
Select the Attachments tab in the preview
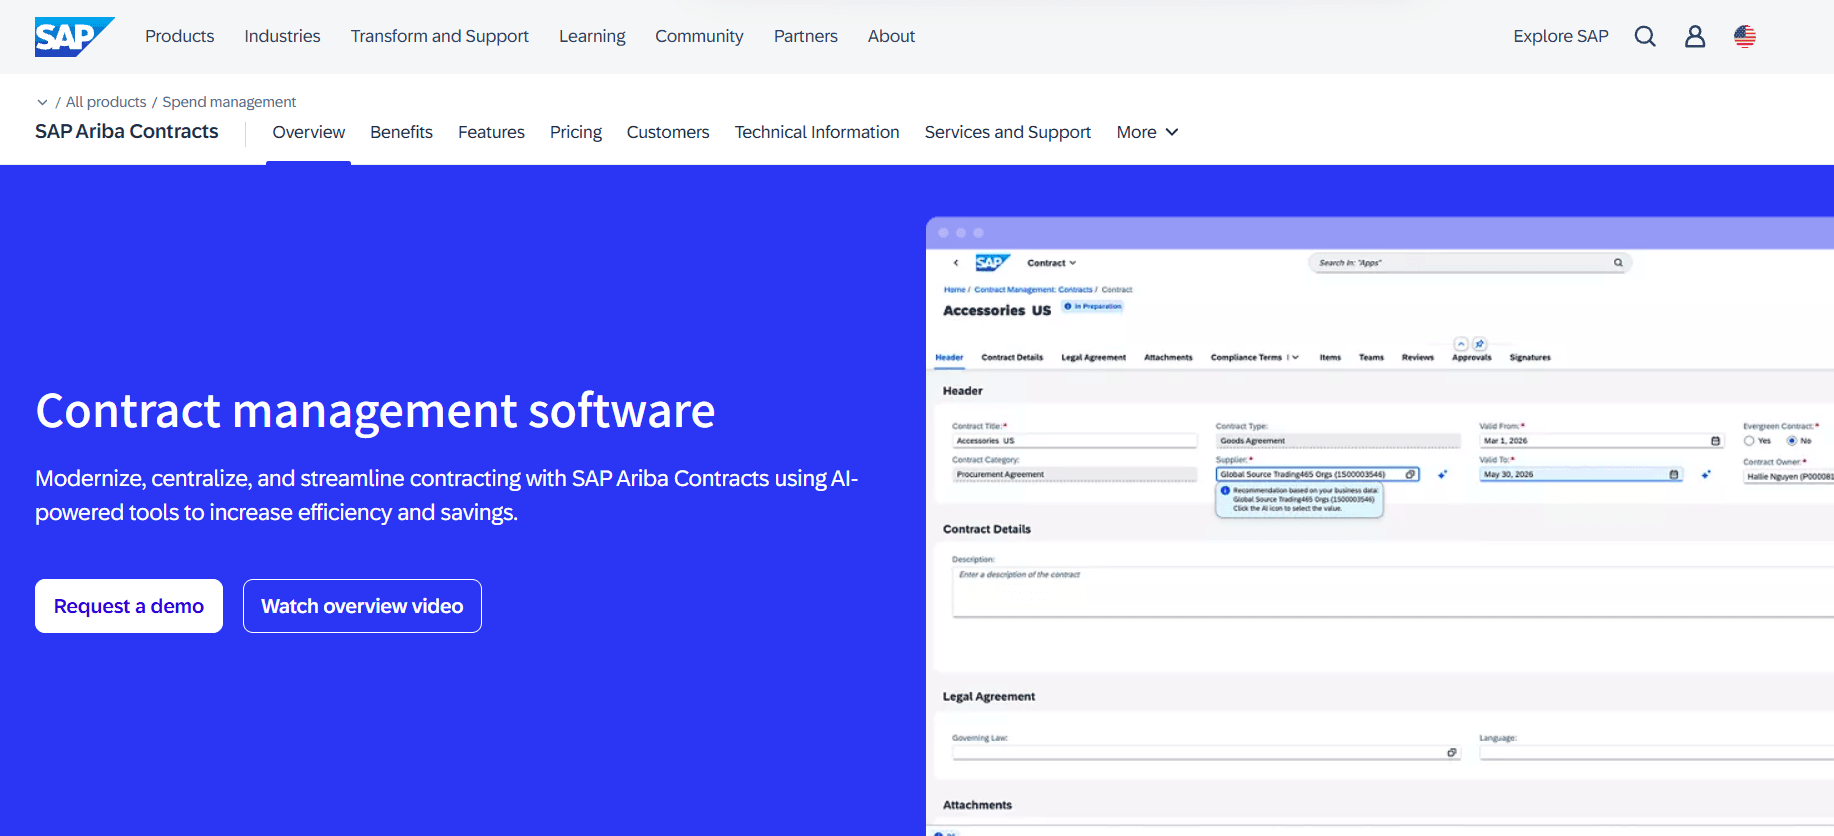point(1168,357)
